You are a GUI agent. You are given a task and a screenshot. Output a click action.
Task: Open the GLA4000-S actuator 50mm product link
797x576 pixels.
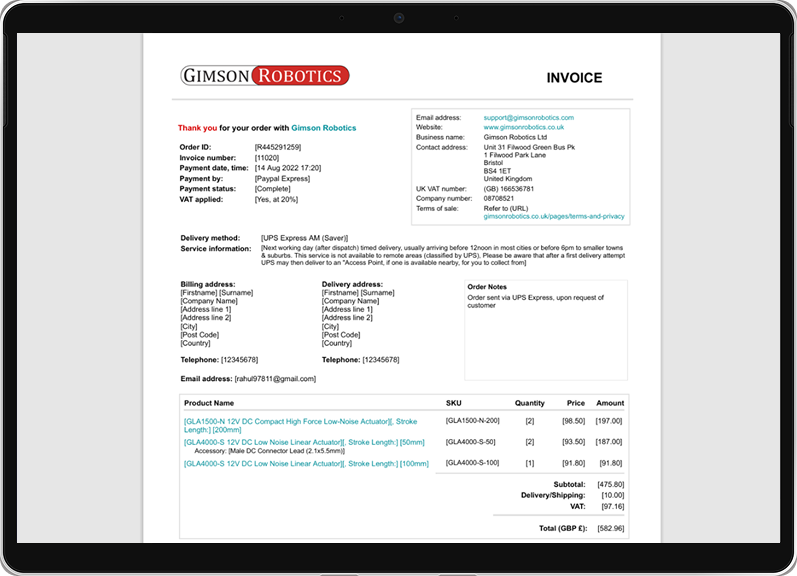pos(304,442)
